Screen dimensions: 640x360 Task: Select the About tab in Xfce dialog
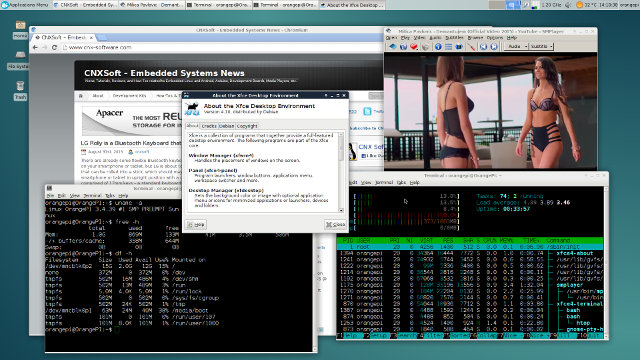[192, 126]
